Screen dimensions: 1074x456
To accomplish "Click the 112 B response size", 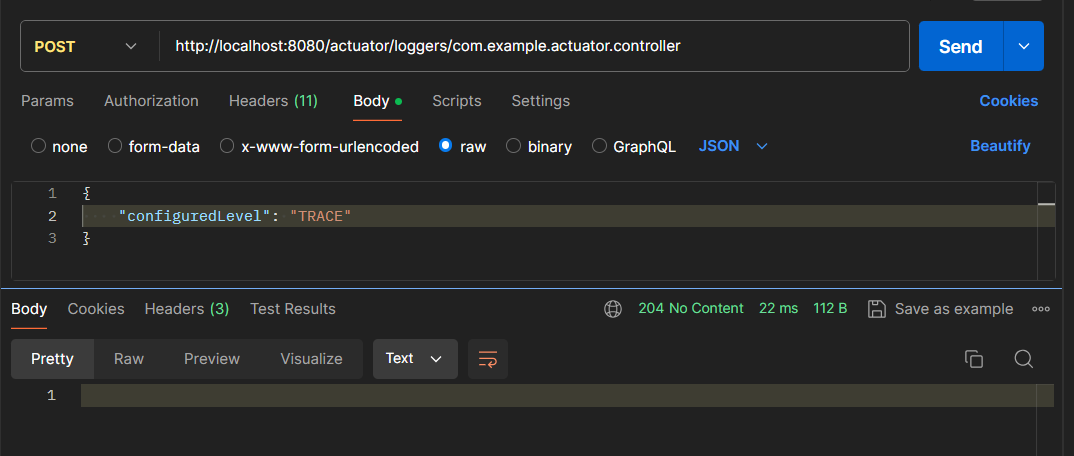I will tap(830, 309).
